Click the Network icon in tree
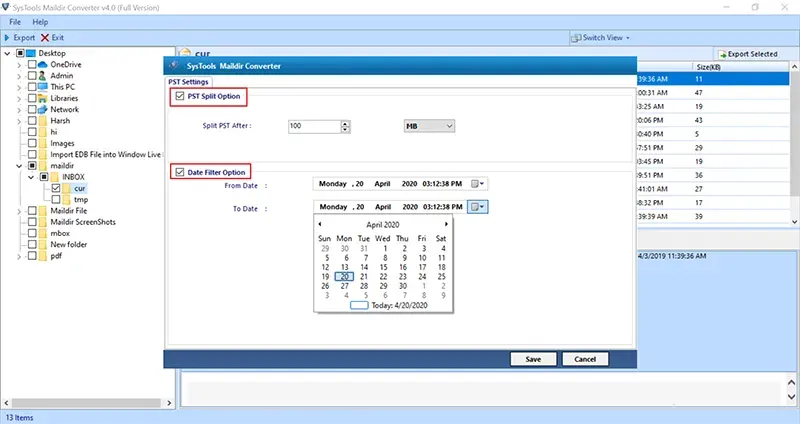The height and width of the screenshot is (424, 800). (x=42, y=109)
